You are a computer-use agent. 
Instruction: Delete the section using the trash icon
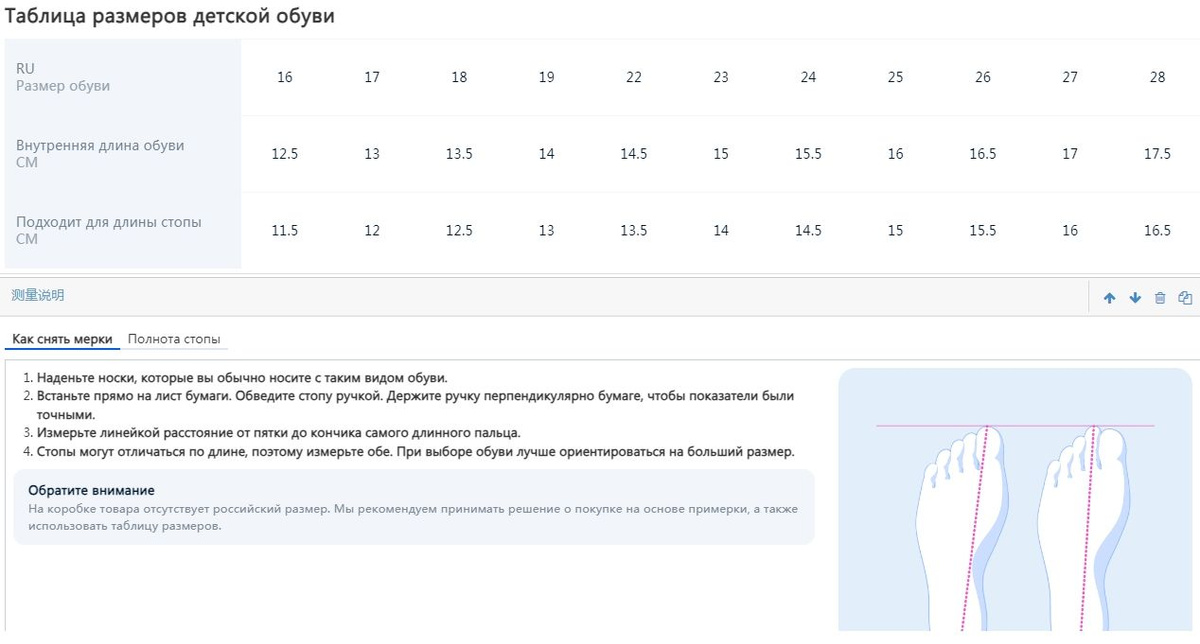[x=1160, y=298]
